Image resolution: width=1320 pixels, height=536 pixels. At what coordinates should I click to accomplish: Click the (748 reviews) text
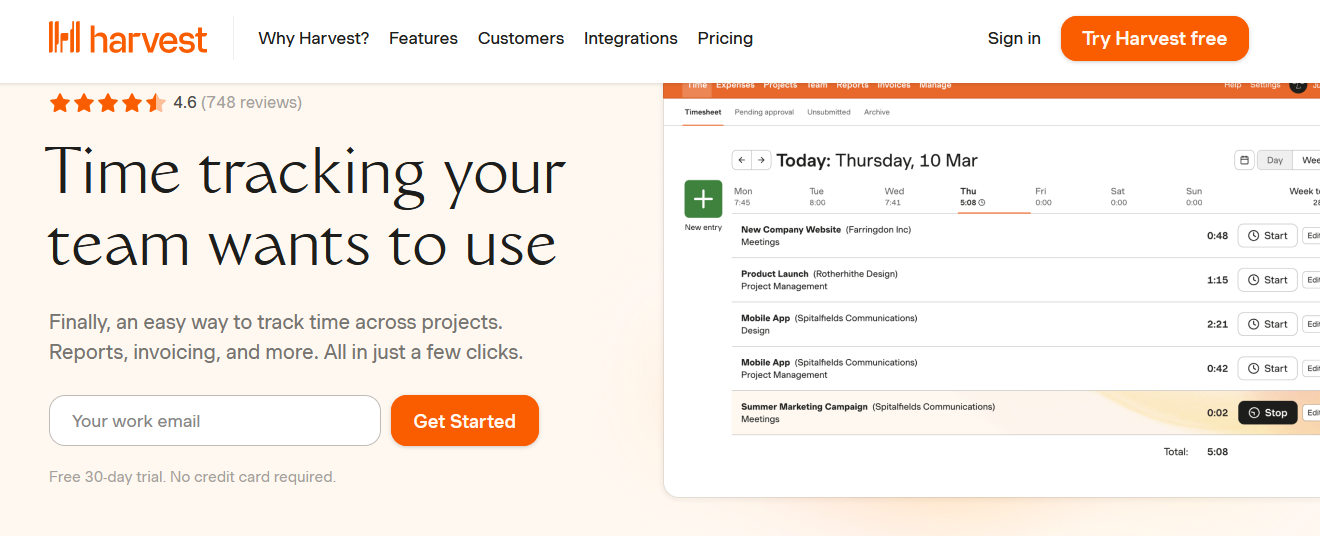point(251,102)
